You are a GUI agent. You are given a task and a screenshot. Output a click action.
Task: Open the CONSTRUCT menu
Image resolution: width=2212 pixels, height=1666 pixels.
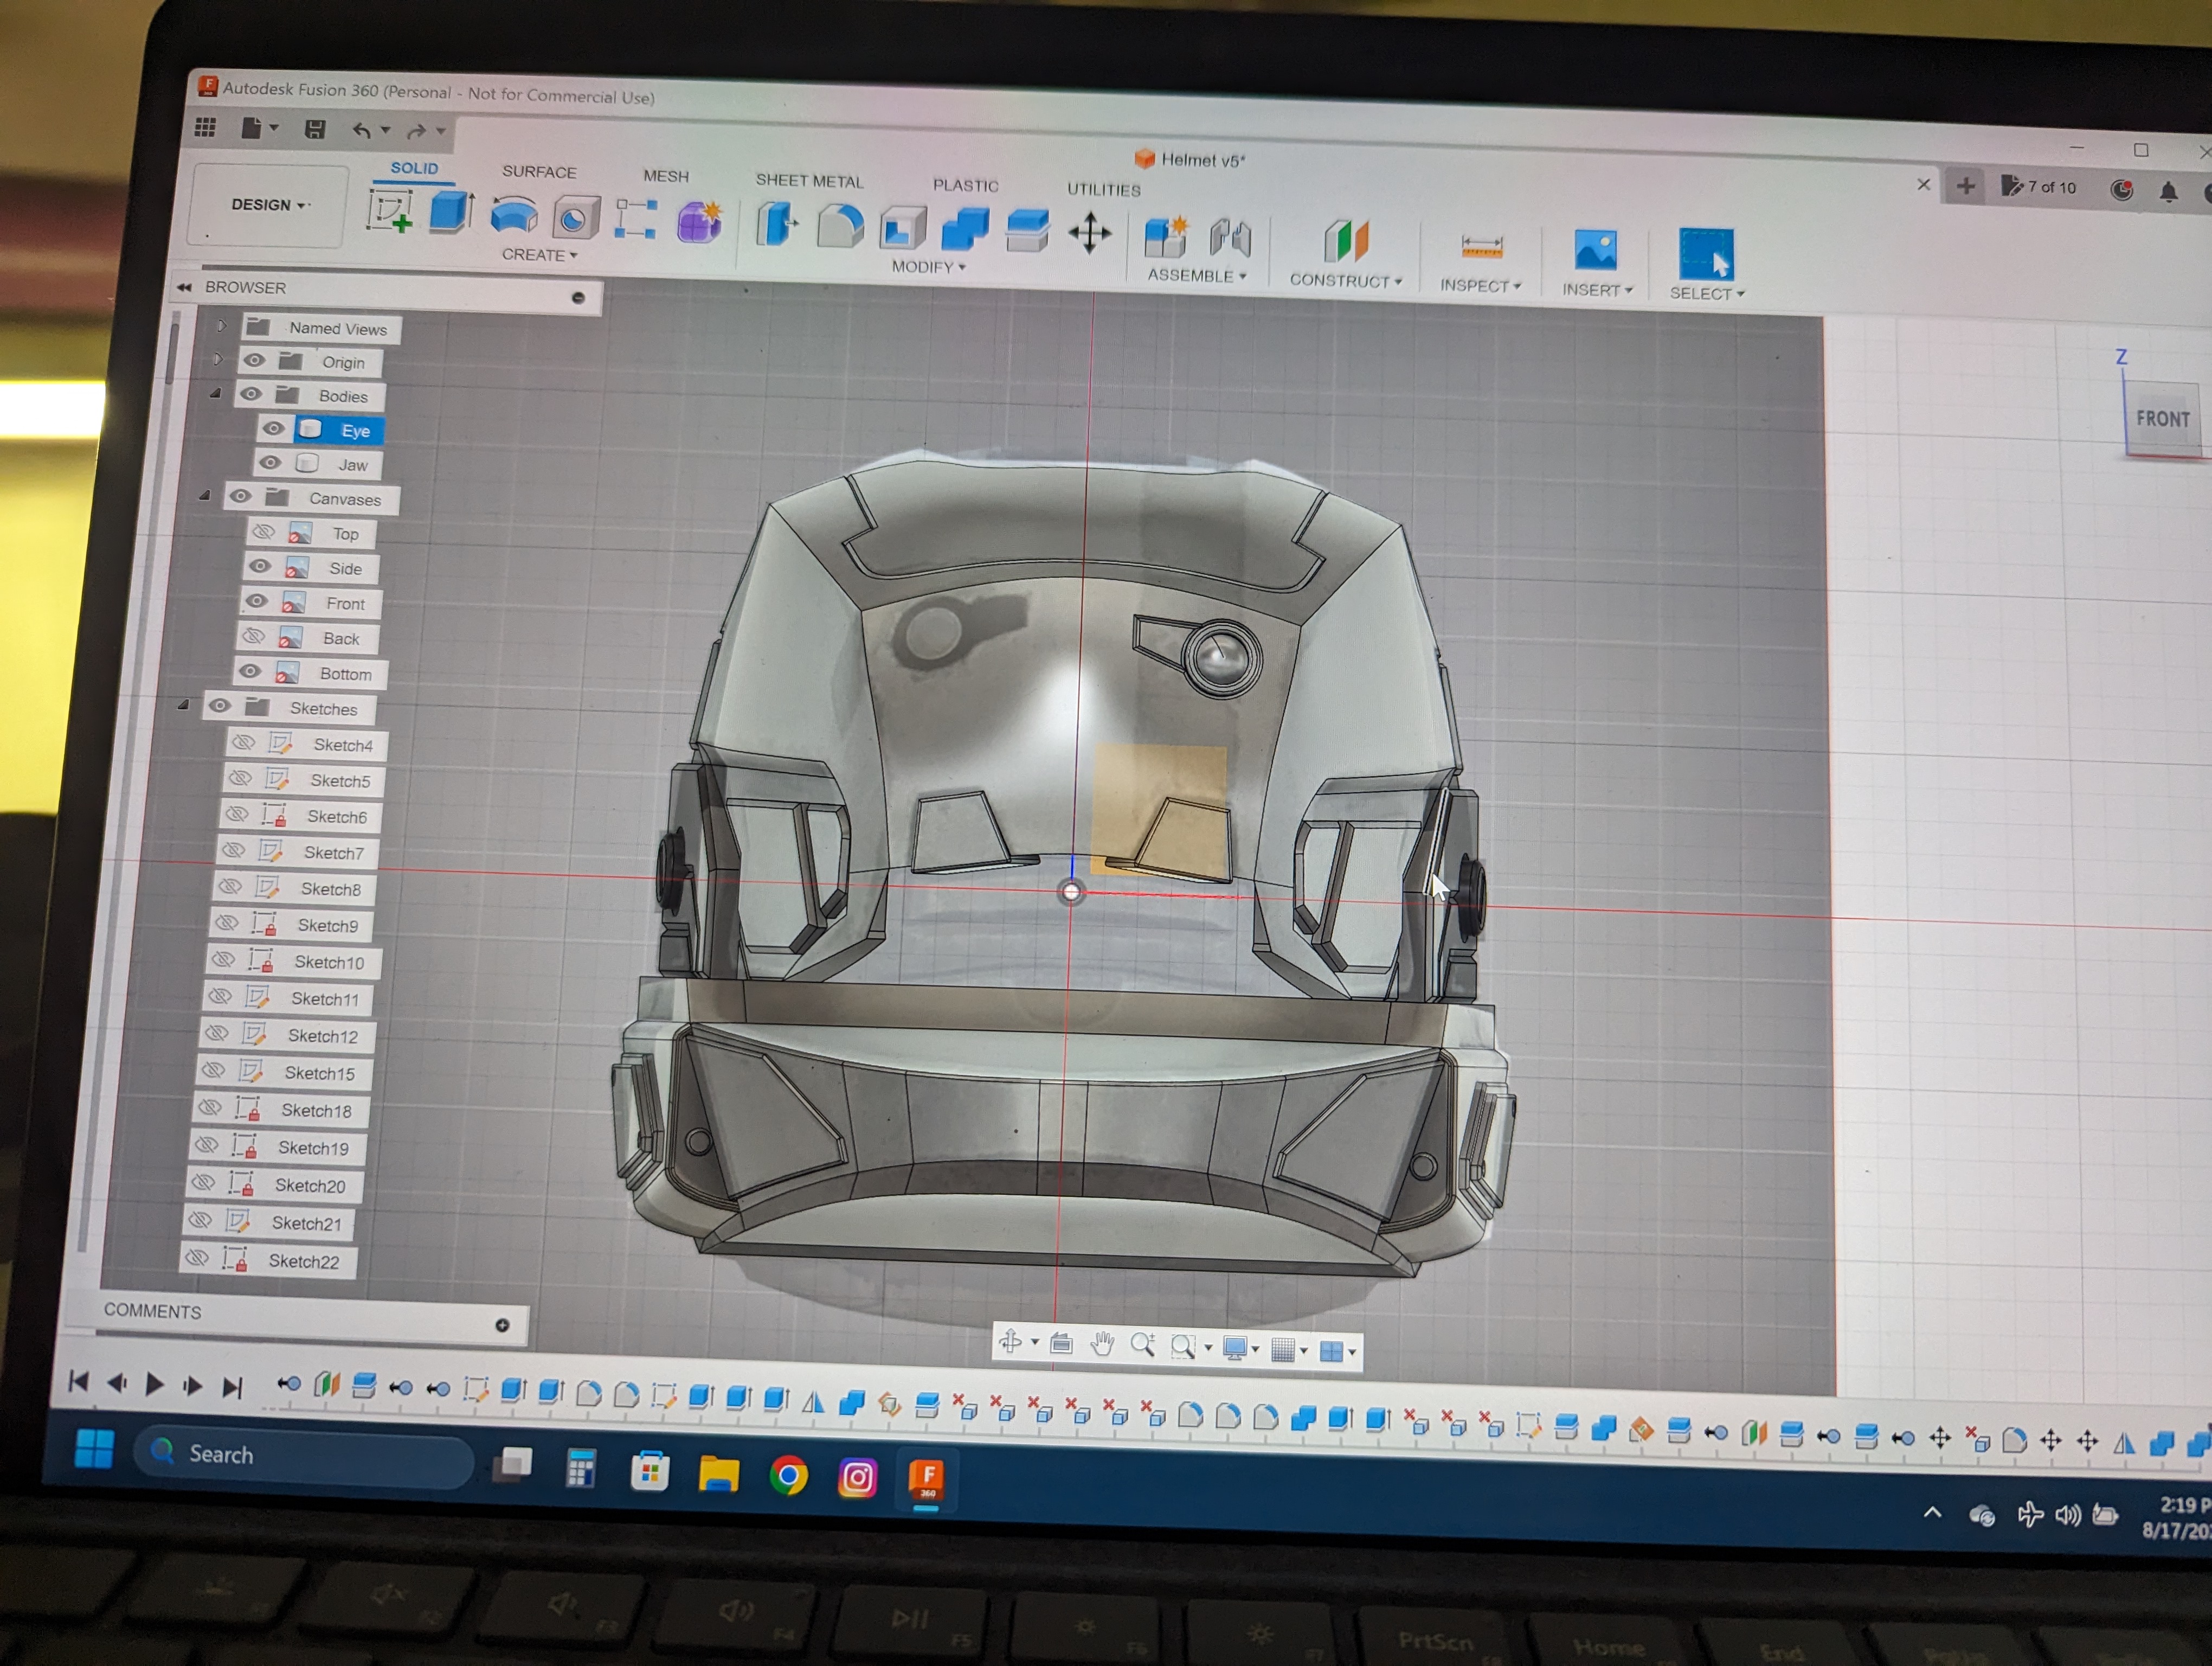tap(1345, 281)
